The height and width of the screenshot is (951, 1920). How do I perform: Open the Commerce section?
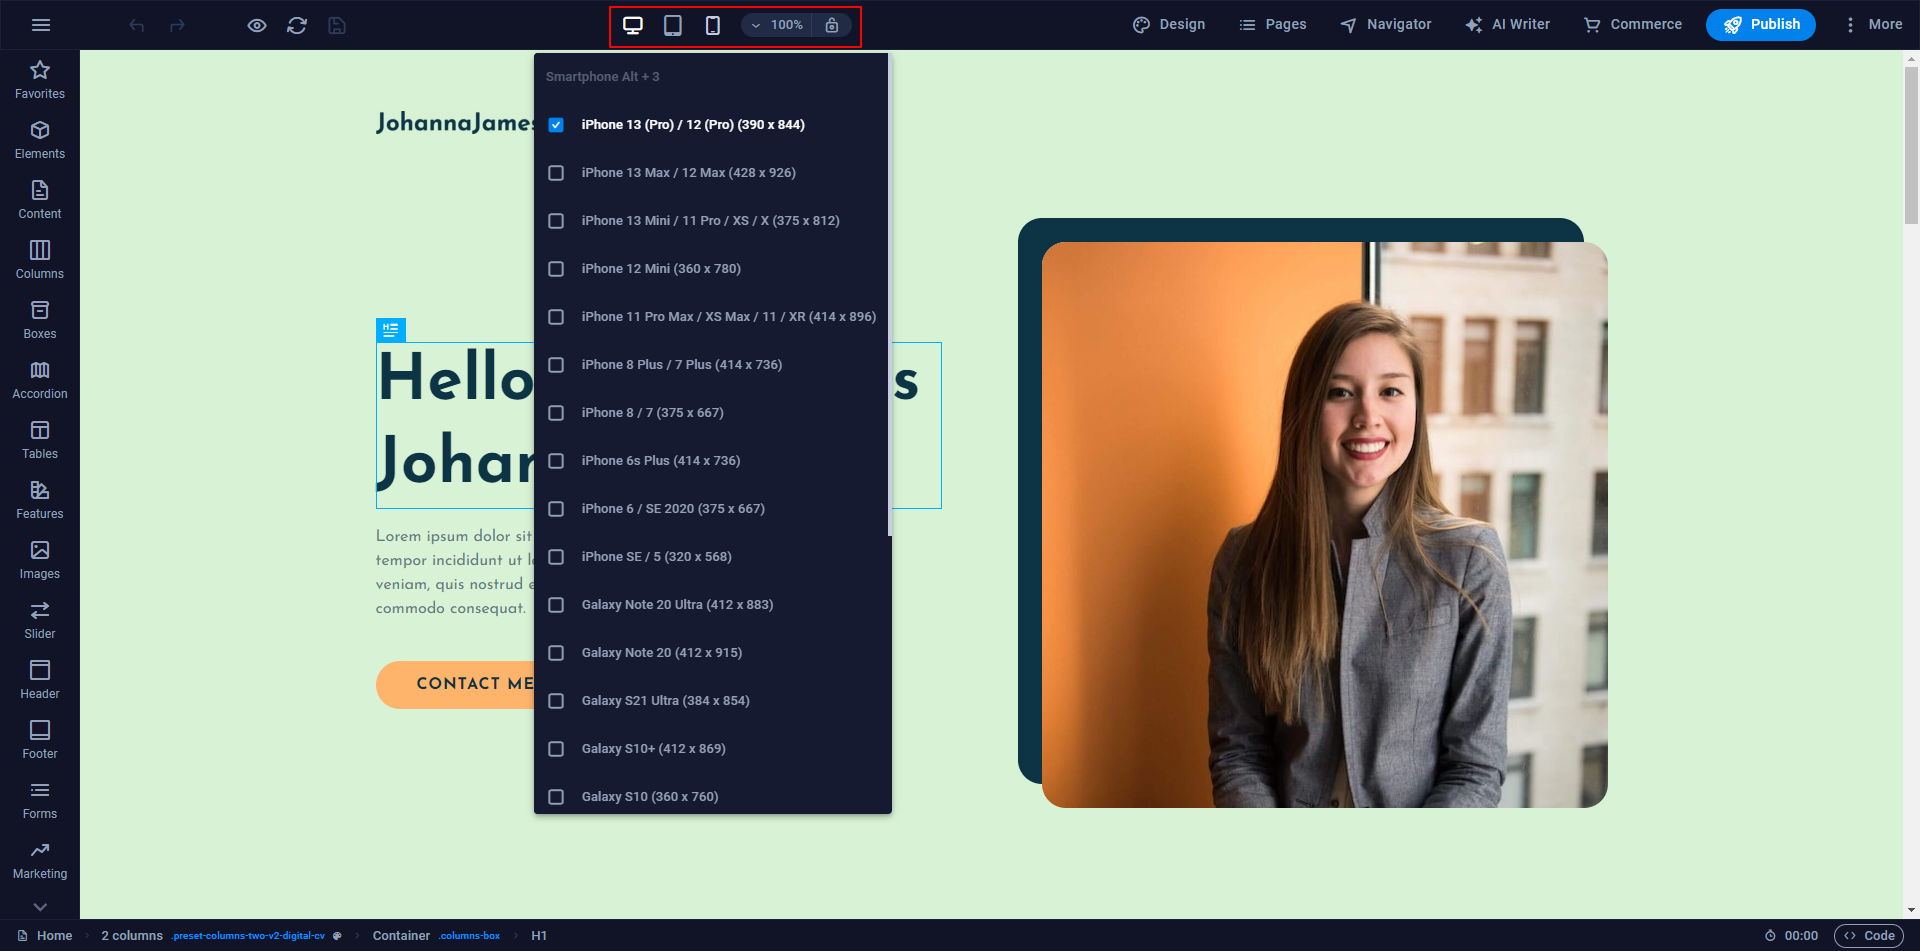click(1633, 25)
